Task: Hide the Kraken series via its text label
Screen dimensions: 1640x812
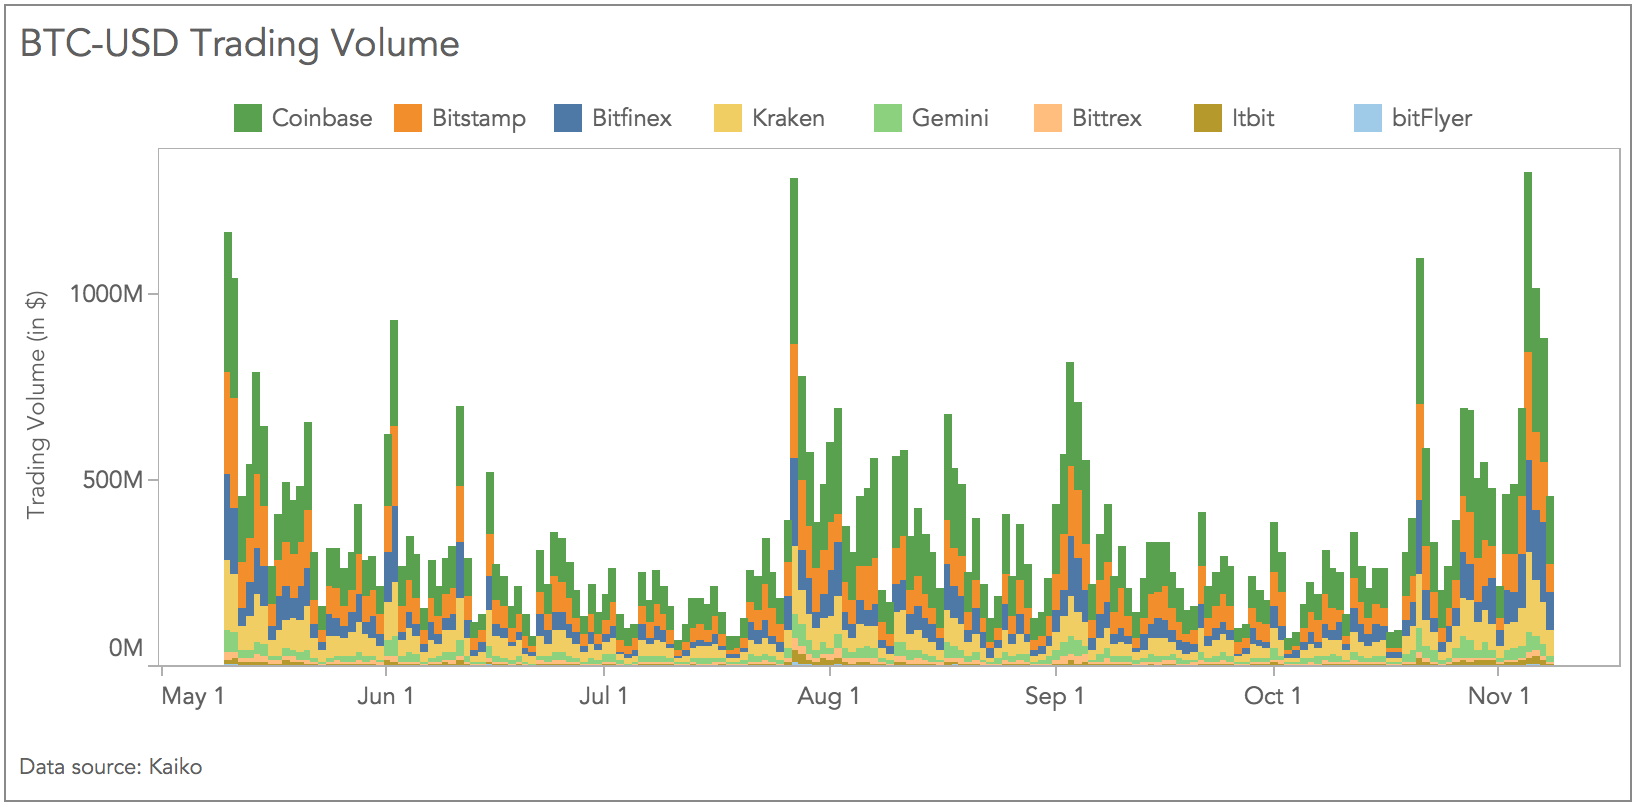Action: click(x=788, y=118)
